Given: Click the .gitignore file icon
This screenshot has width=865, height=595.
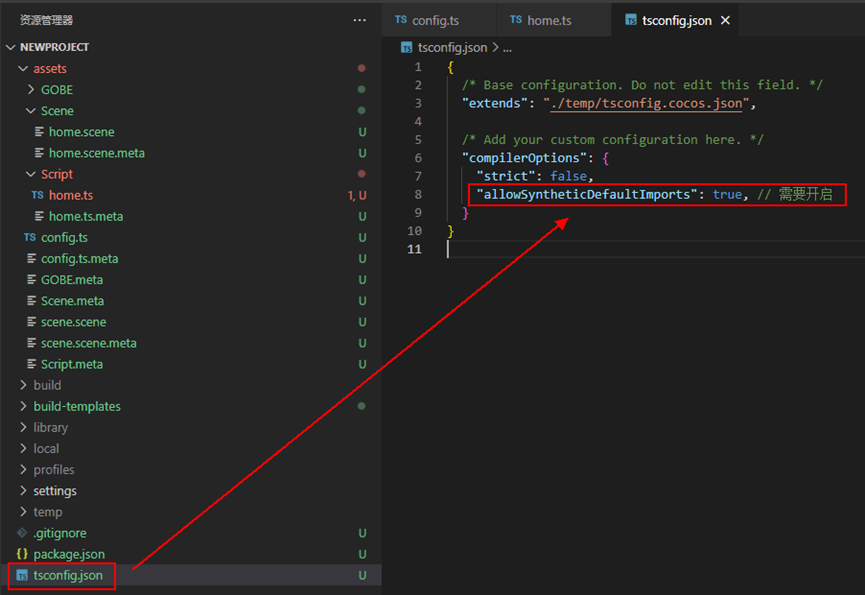Looking at the screenshot, I should tap(22, 533).
